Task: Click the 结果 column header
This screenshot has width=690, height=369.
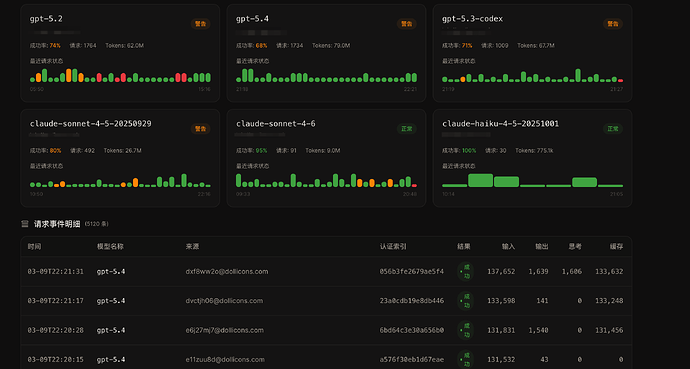Action: tap(464, 247)
